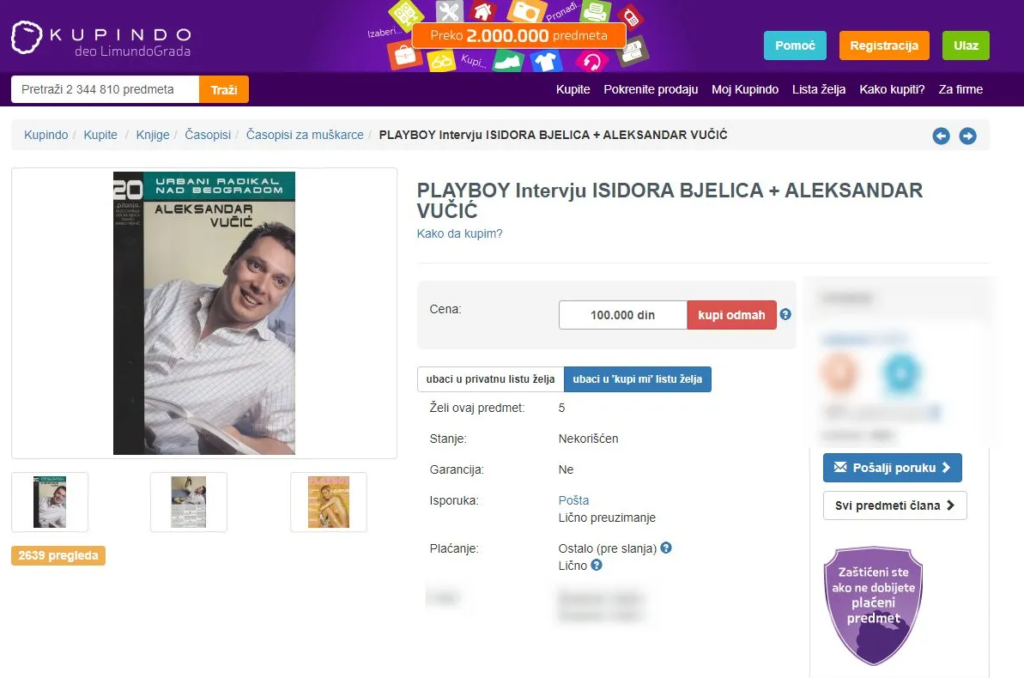Click the Trazi search button
The height and width of the screenshot is (678, 1024).
point(224,89)
